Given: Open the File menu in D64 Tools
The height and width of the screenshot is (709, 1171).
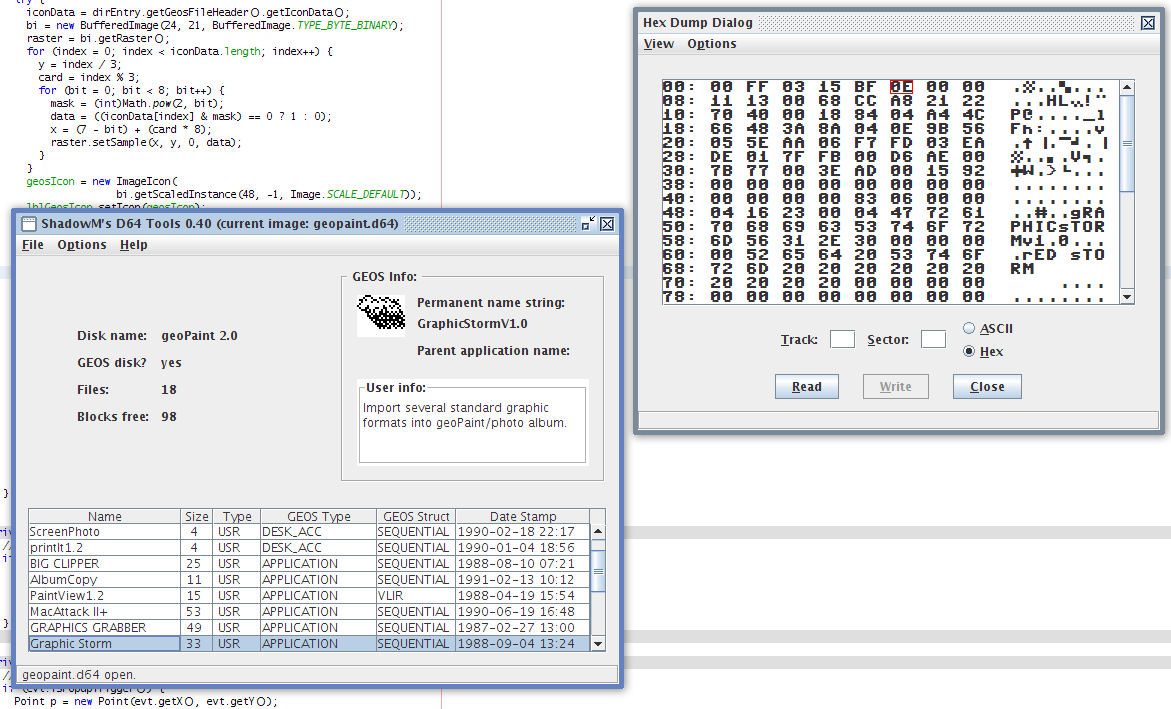Looking at the screenshot, I should 33,245.
